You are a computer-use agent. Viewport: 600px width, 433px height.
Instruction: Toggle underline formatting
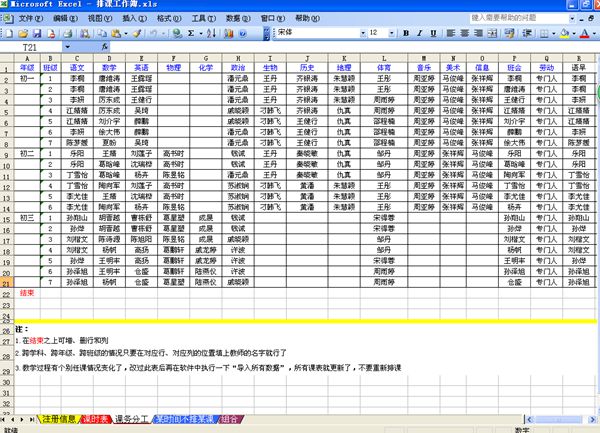pyautogui.click(x=433, y=33)
